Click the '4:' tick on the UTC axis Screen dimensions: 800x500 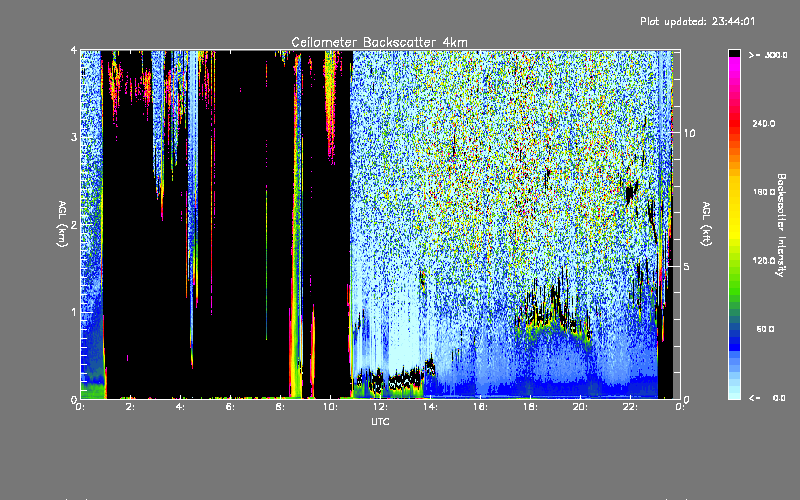pyautogui.click(x=180, y=407)
